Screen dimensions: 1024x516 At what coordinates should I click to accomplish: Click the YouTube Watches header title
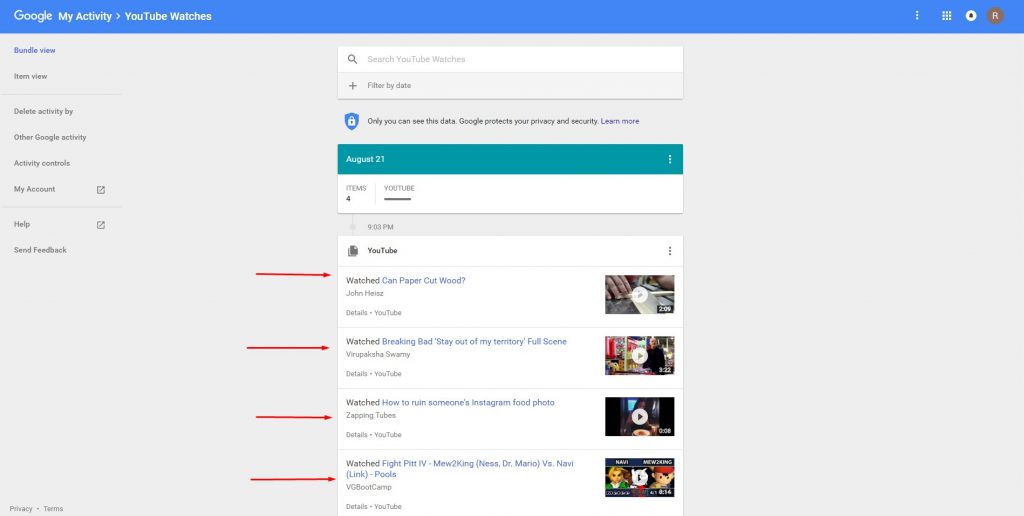(x=168, y=16)
